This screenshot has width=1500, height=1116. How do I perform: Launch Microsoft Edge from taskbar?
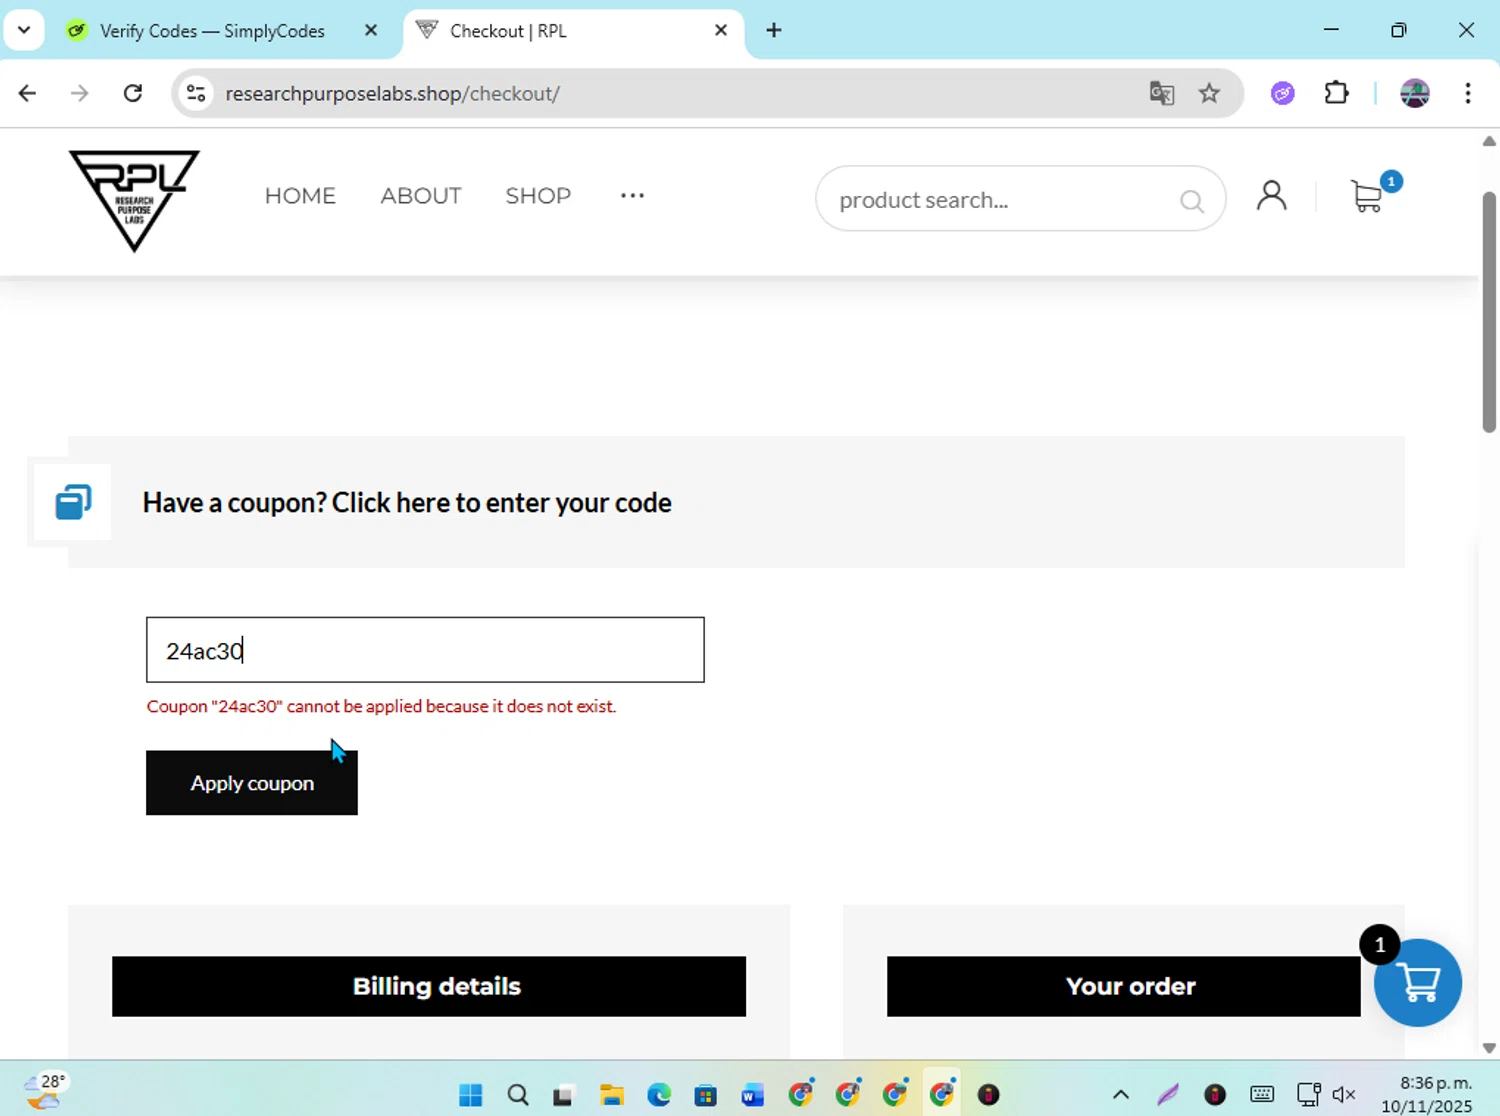click(658, 1094)
